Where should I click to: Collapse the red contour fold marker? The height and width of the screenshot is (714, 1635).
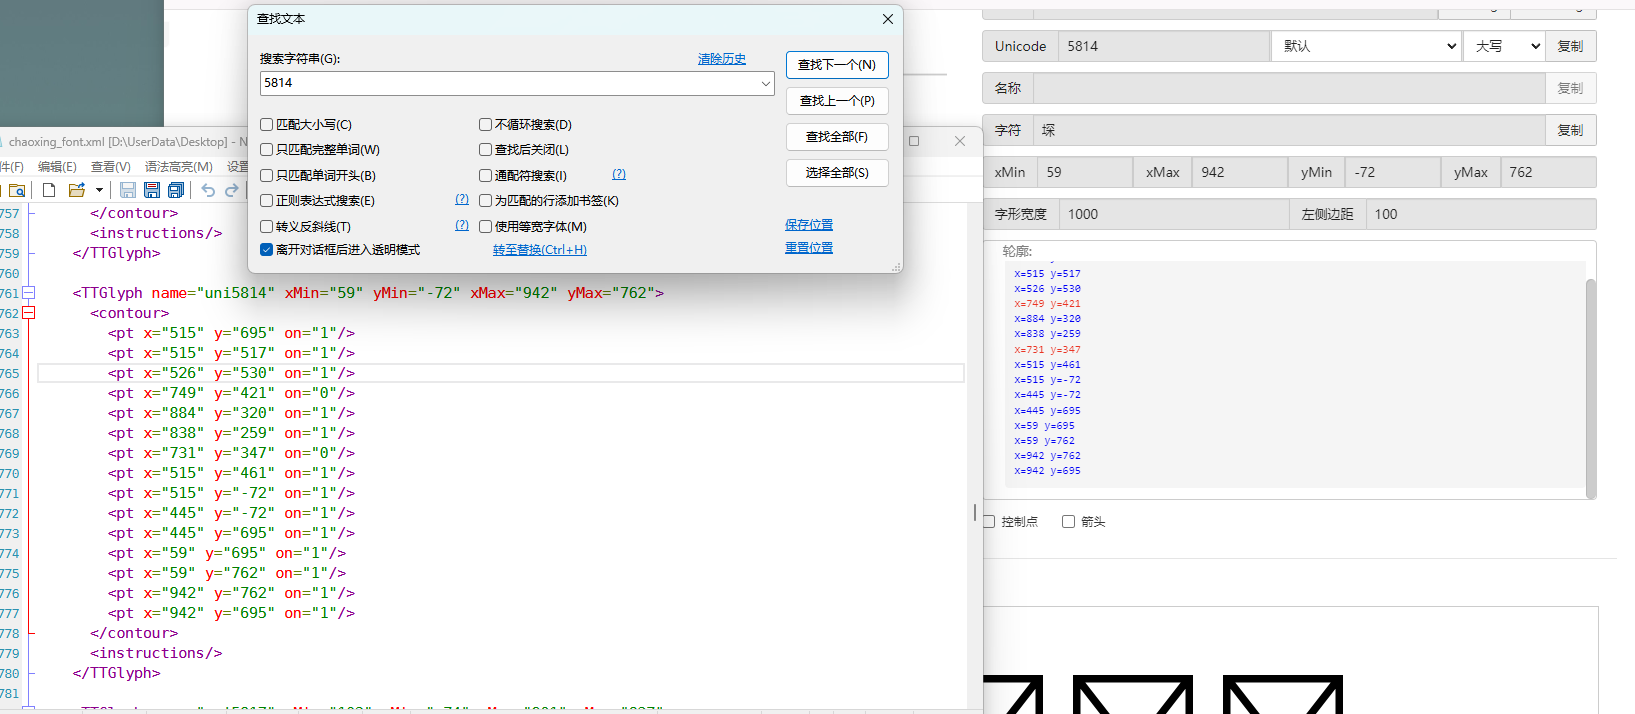pos(29,313)
